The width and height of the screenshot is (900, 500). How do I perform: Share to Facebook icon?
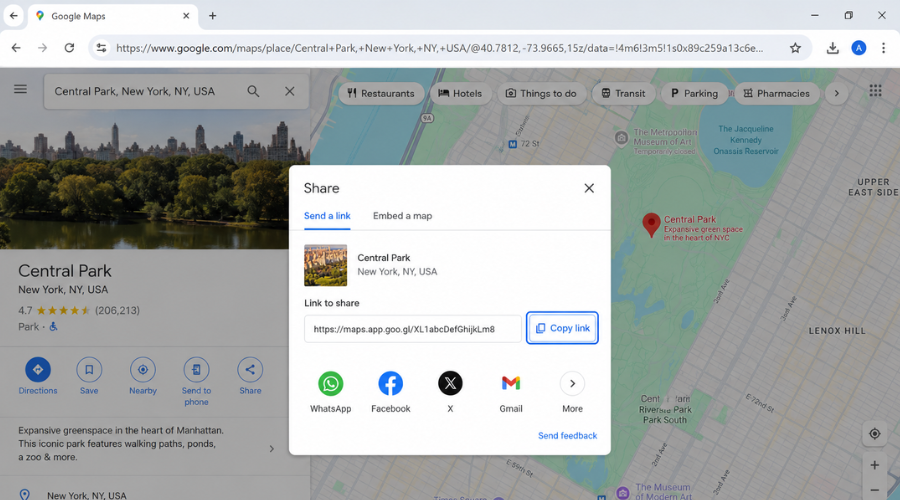tap(390, 383)
